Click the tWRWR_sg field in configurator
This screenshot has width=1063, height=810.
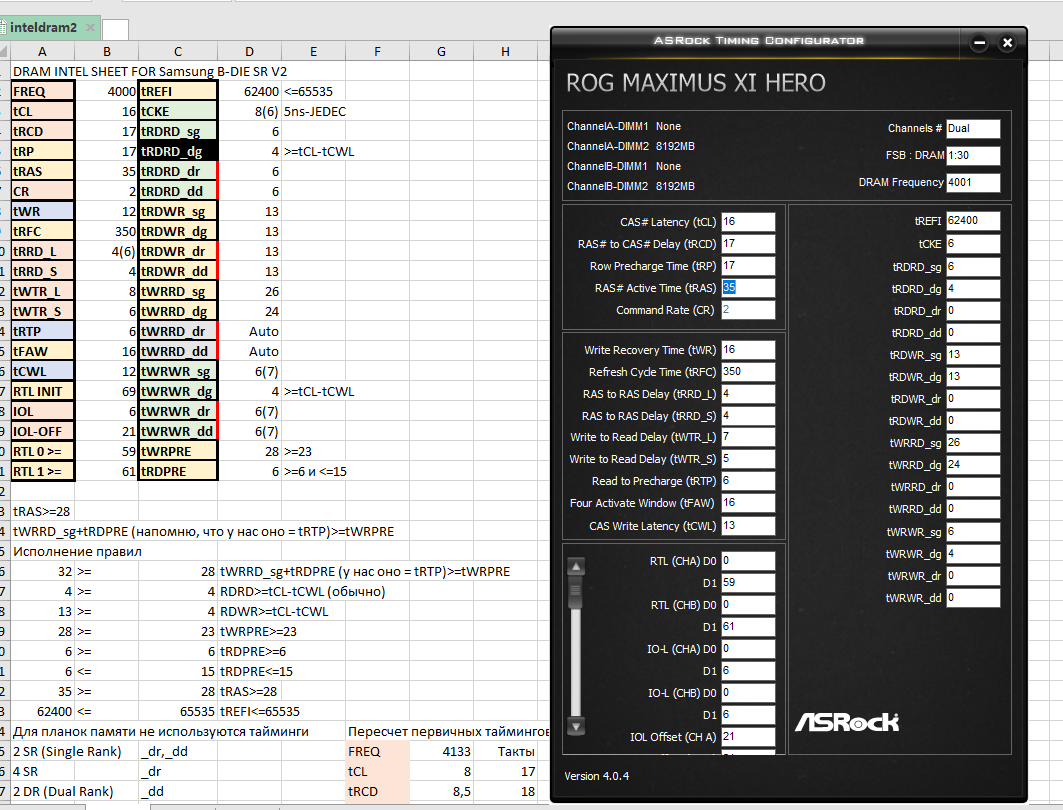point(973,532)
